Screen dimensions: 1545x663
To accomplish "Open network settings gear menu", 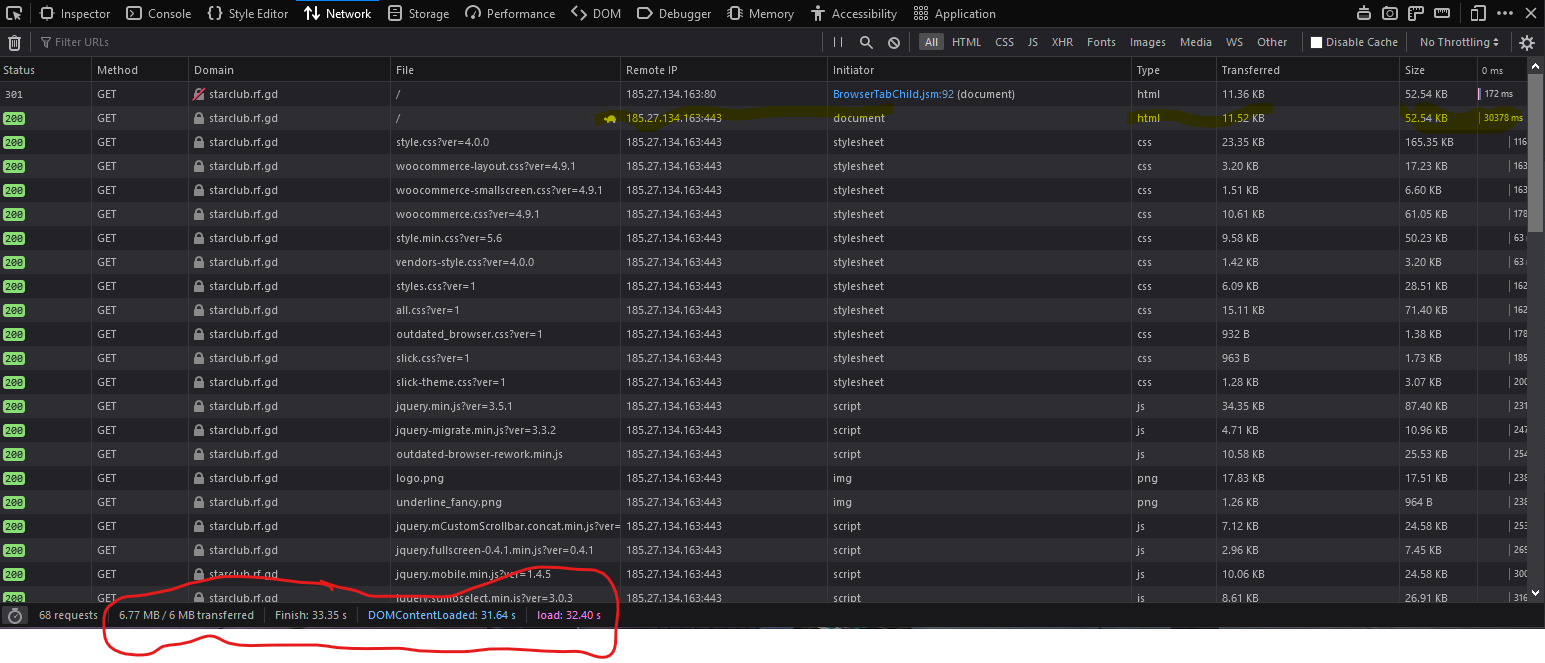I will [1526, 42].
